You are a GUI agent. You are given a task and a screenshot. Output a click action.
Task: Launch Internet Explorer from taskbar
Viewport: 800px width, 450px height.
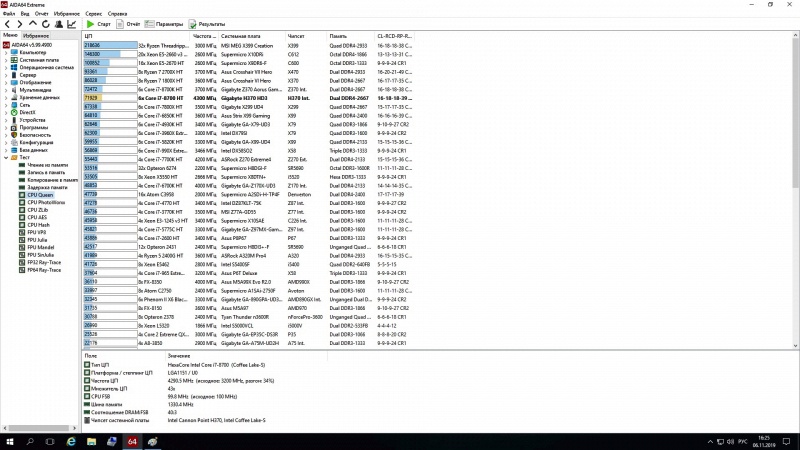click(x=71, y=442)
